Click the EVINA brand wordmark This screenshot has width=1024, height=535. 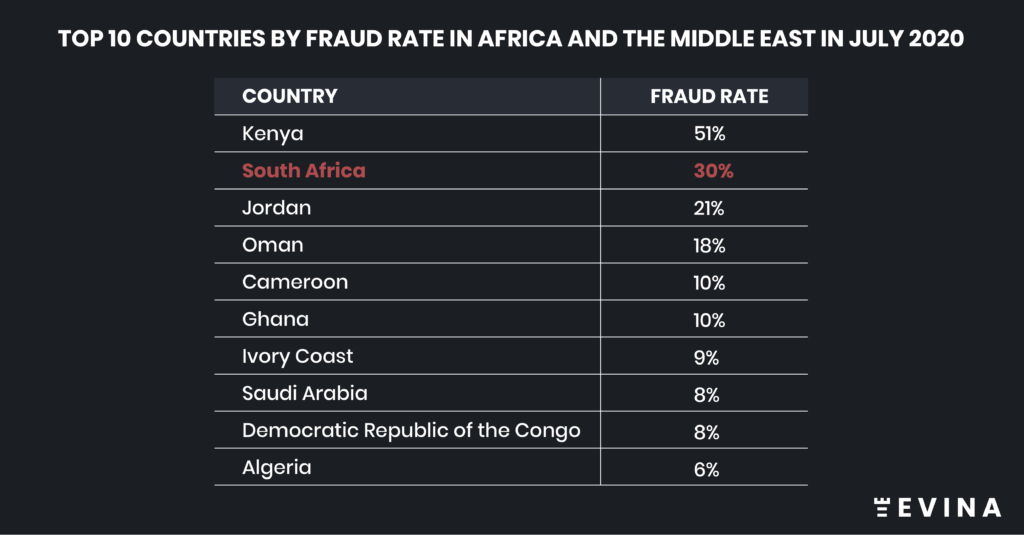coord(950,508)
